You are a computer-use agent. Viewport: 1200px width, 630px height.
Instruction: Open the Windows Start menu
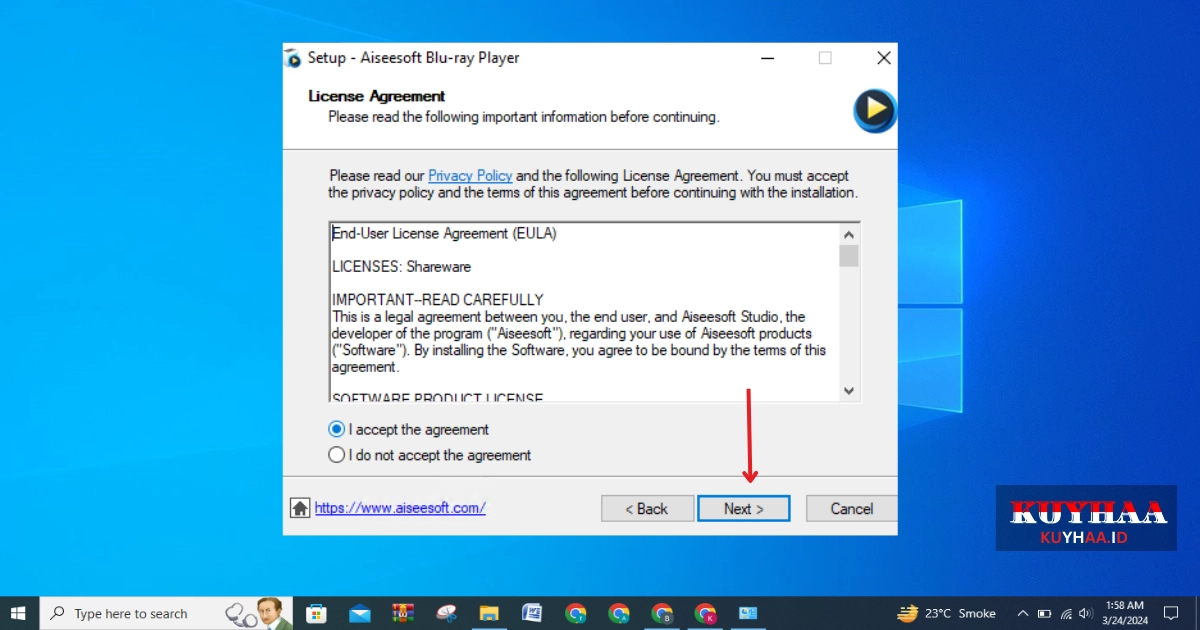18,613
